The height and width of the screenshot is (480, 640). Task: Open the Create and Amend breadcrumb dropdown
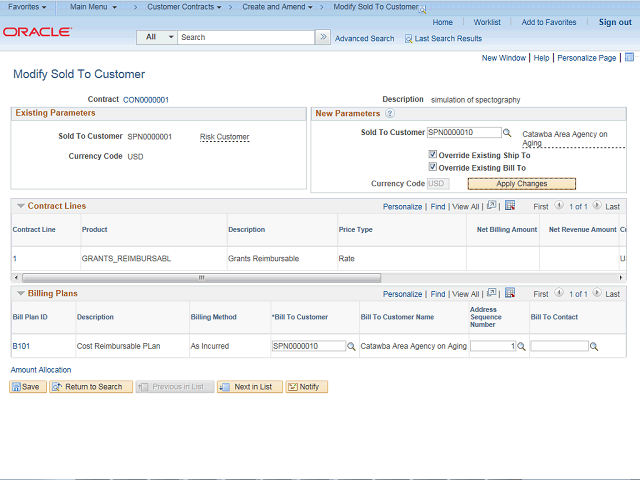277,7
